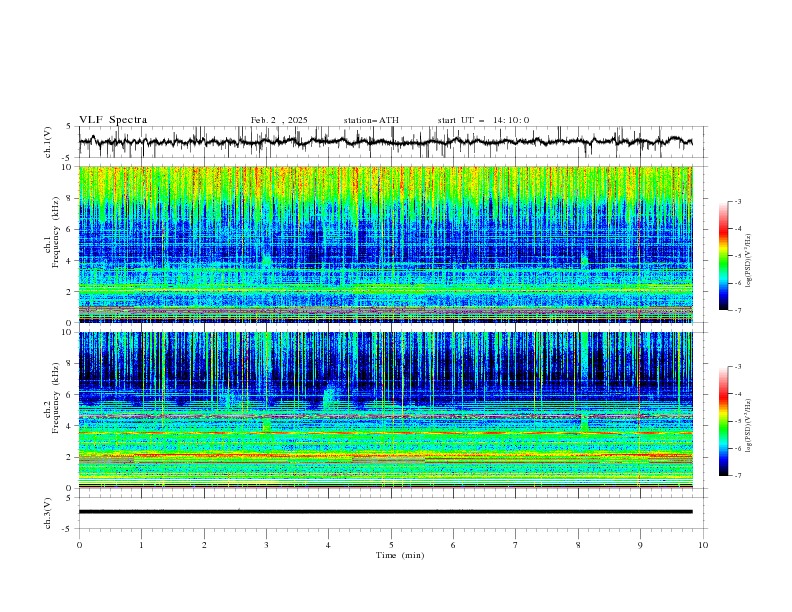Click the "ch.3(V)" axis label
Image resolution: width=792 pixels, height=612 pixels.
point(48,513)
